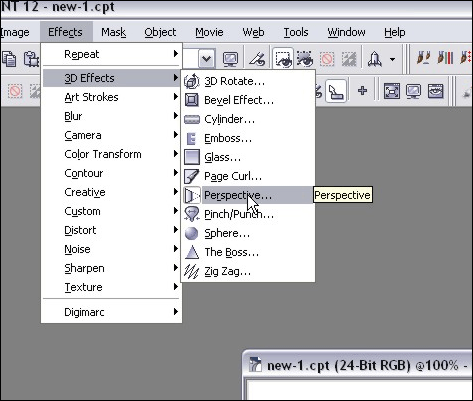
Task: Toggle the mask marquee visibility button
Action: (x=283, y=59)
